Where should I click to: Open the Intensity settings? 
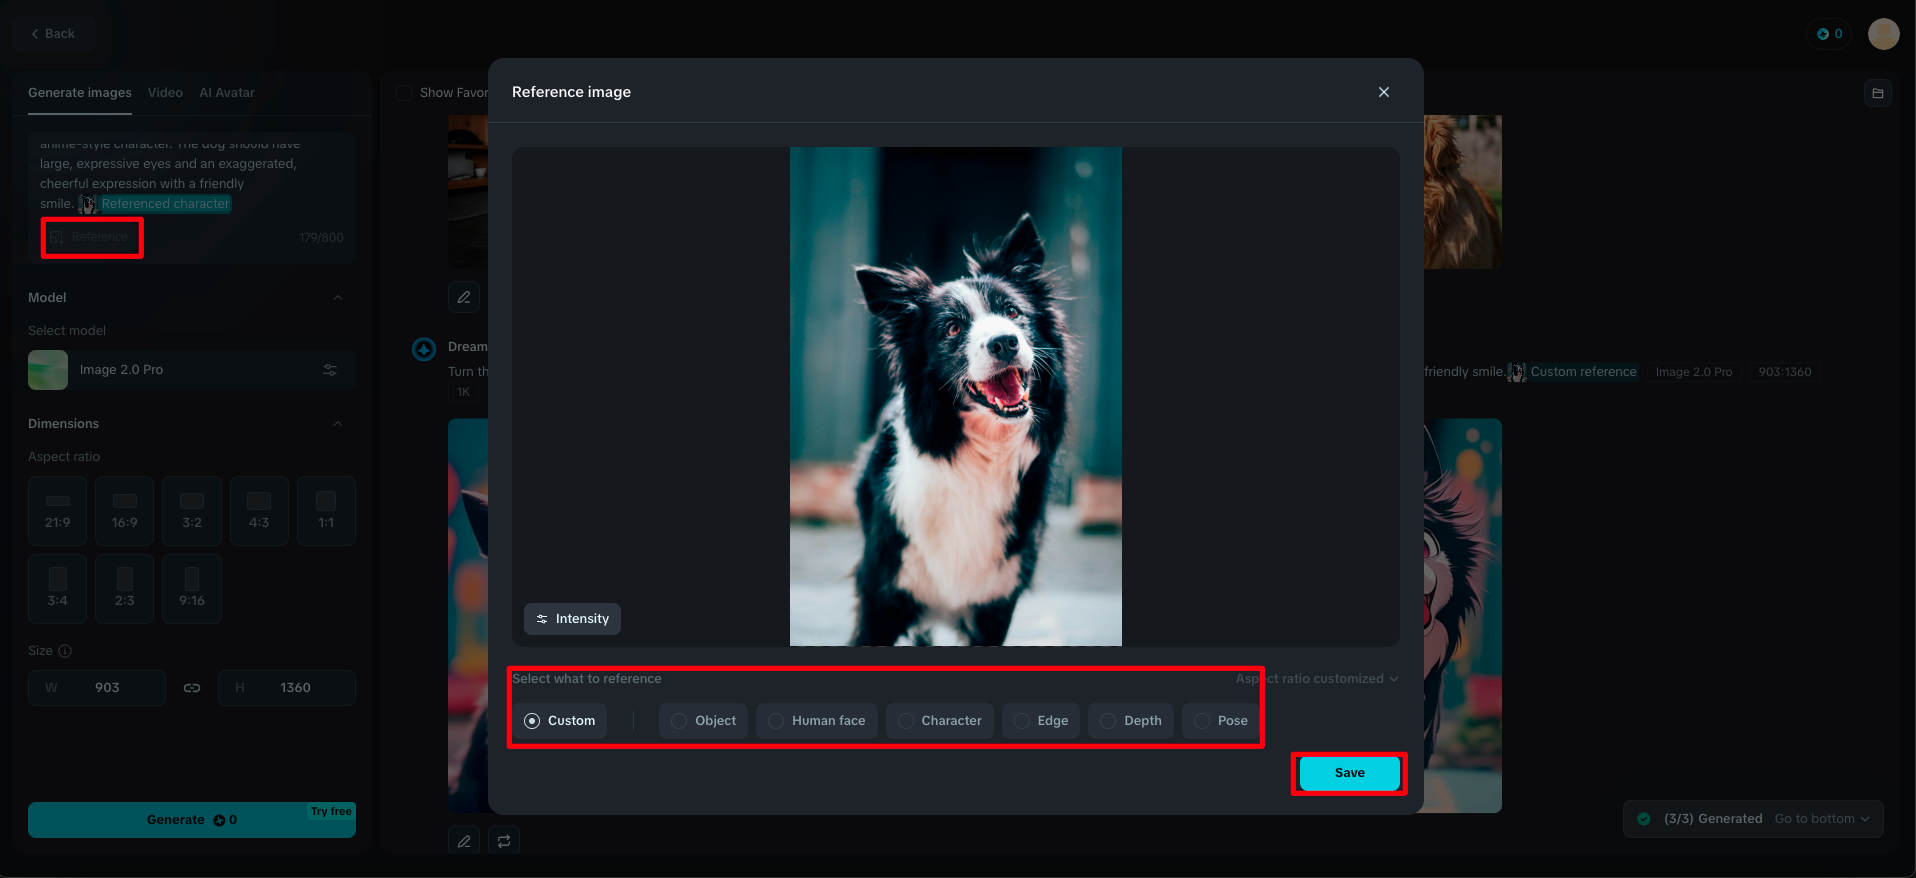coord(572,619)
